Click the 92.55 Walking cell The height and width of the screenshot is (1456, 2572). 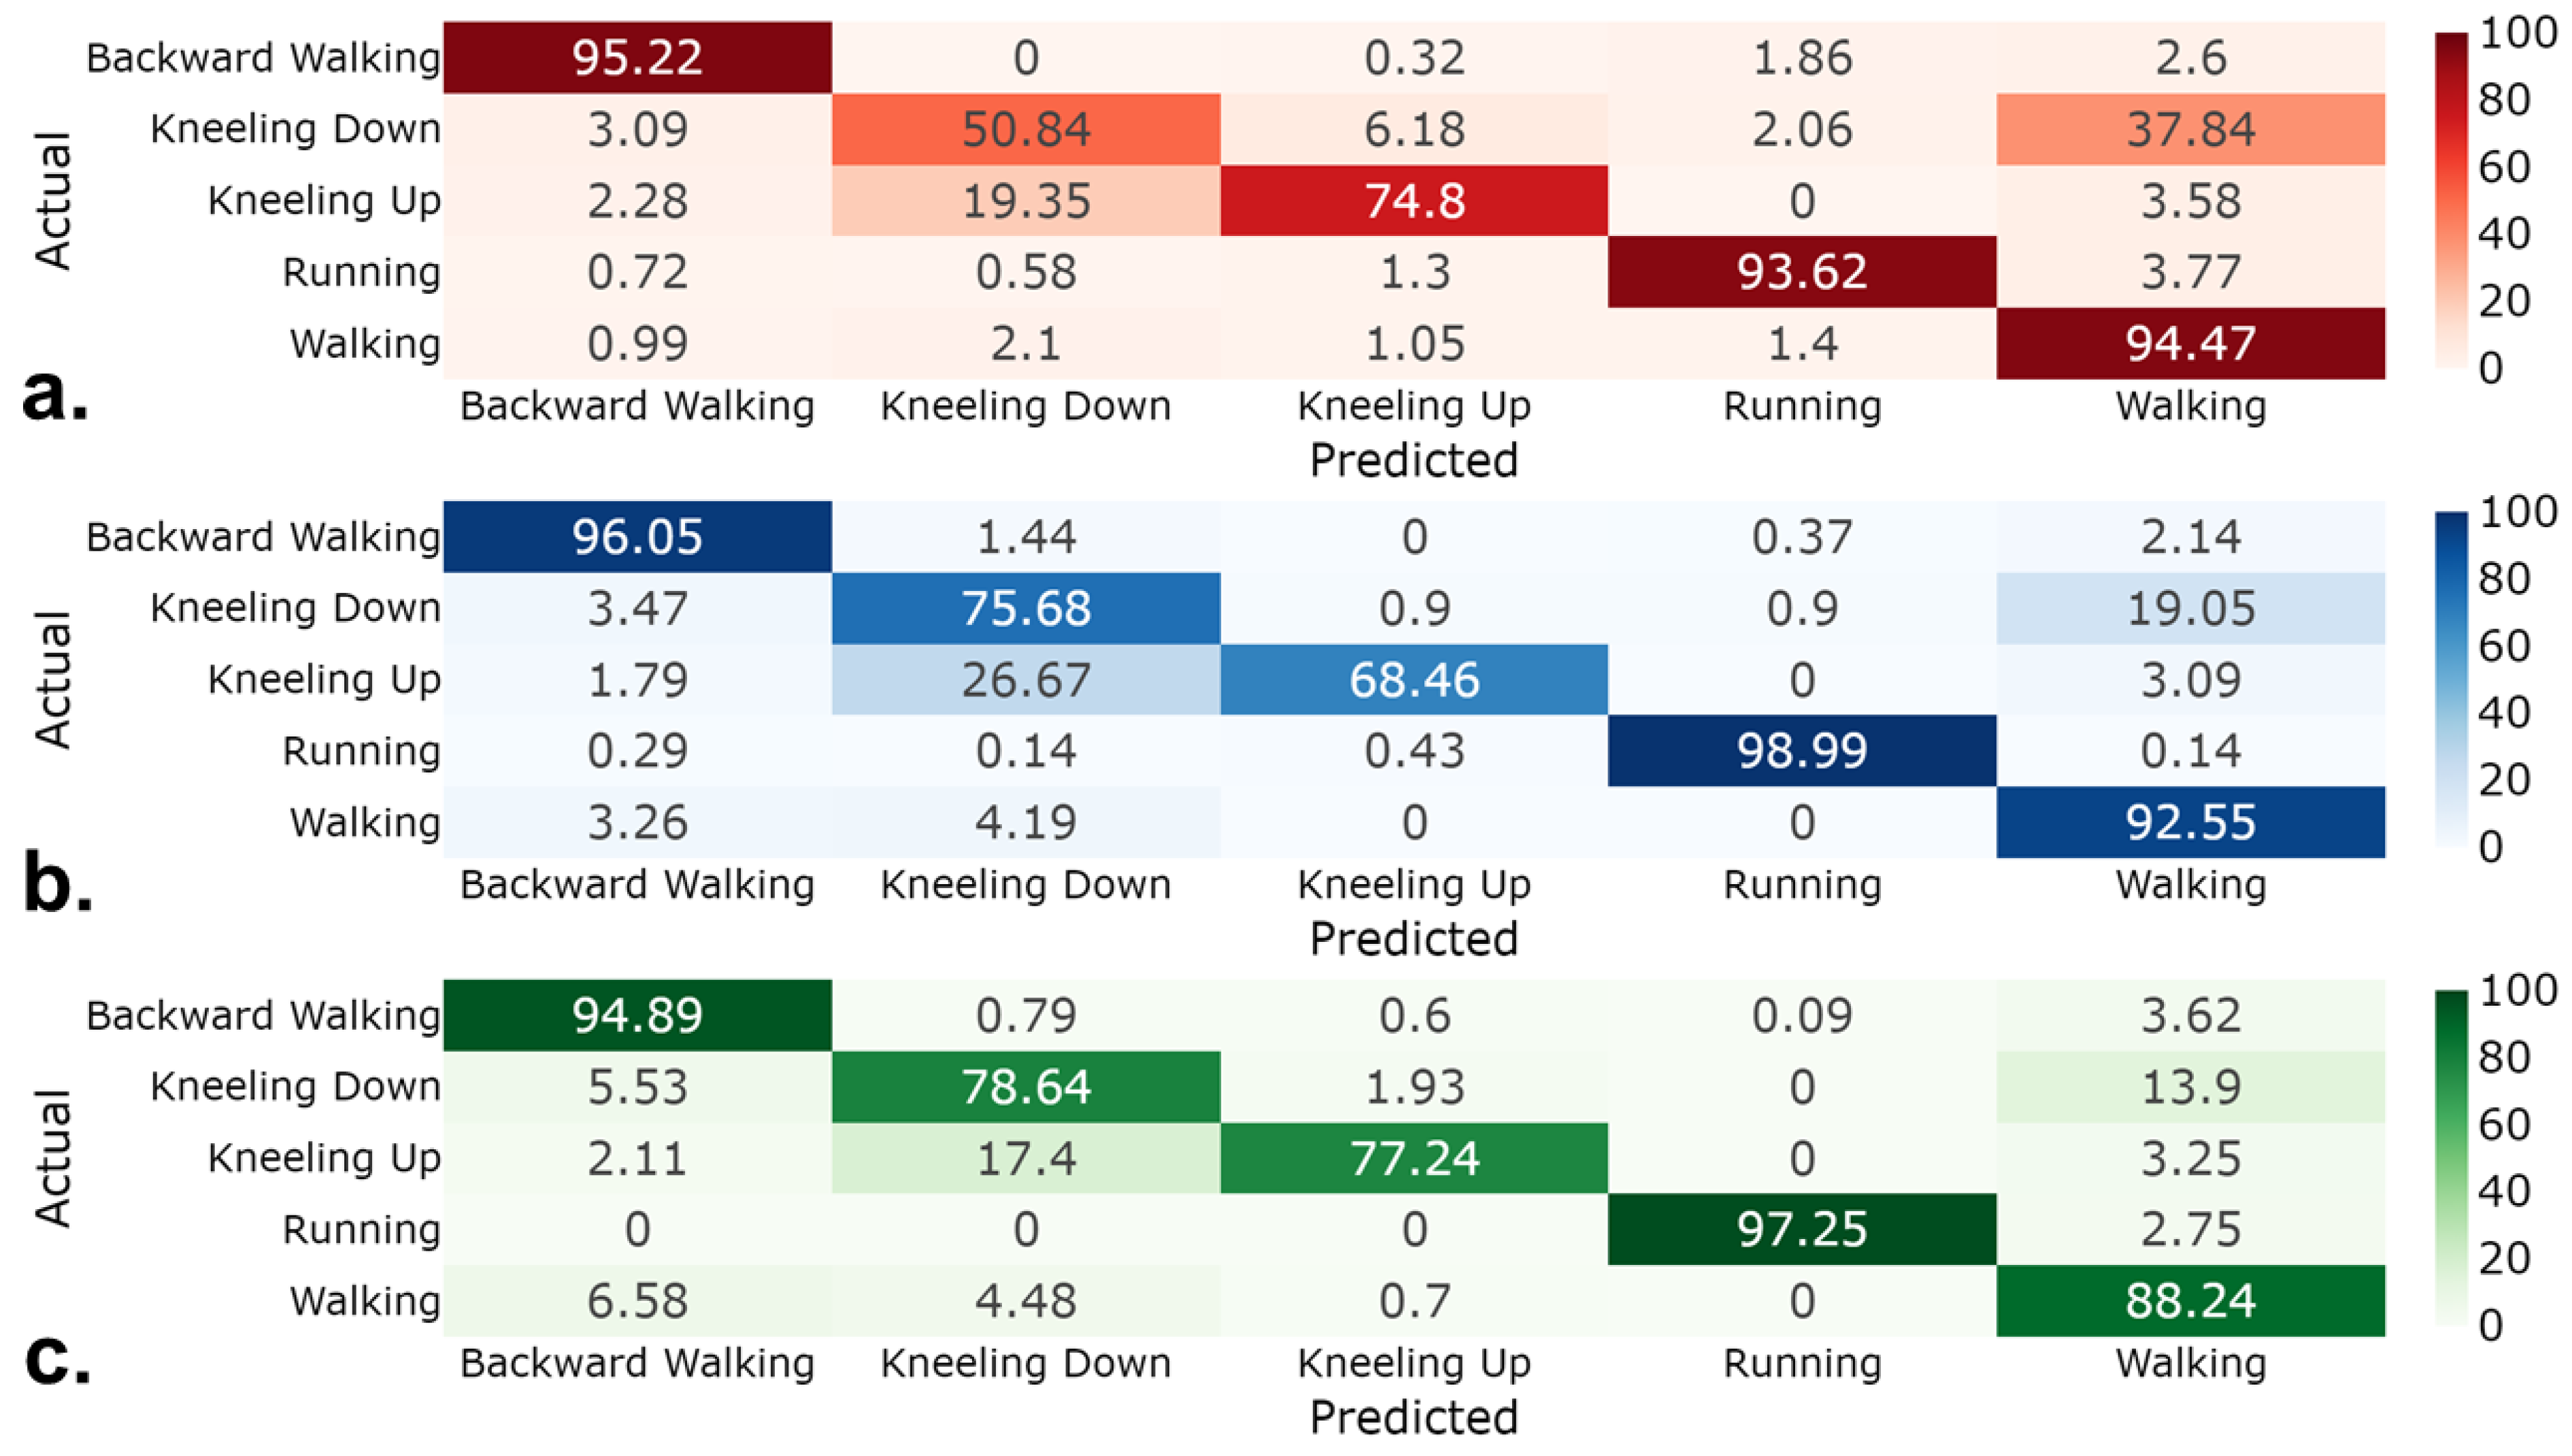[x=2190, y=822]
